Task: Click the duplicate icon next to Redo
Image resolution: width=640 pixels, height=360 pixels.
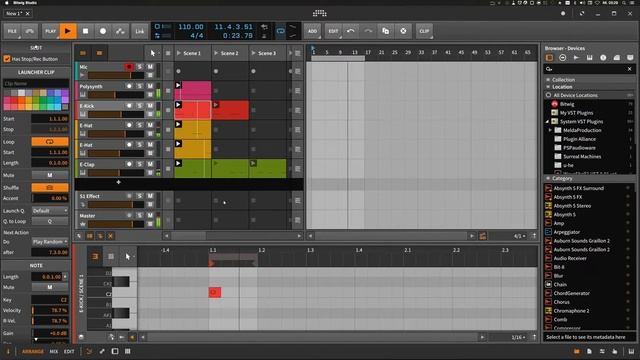Action: (385, 31)
